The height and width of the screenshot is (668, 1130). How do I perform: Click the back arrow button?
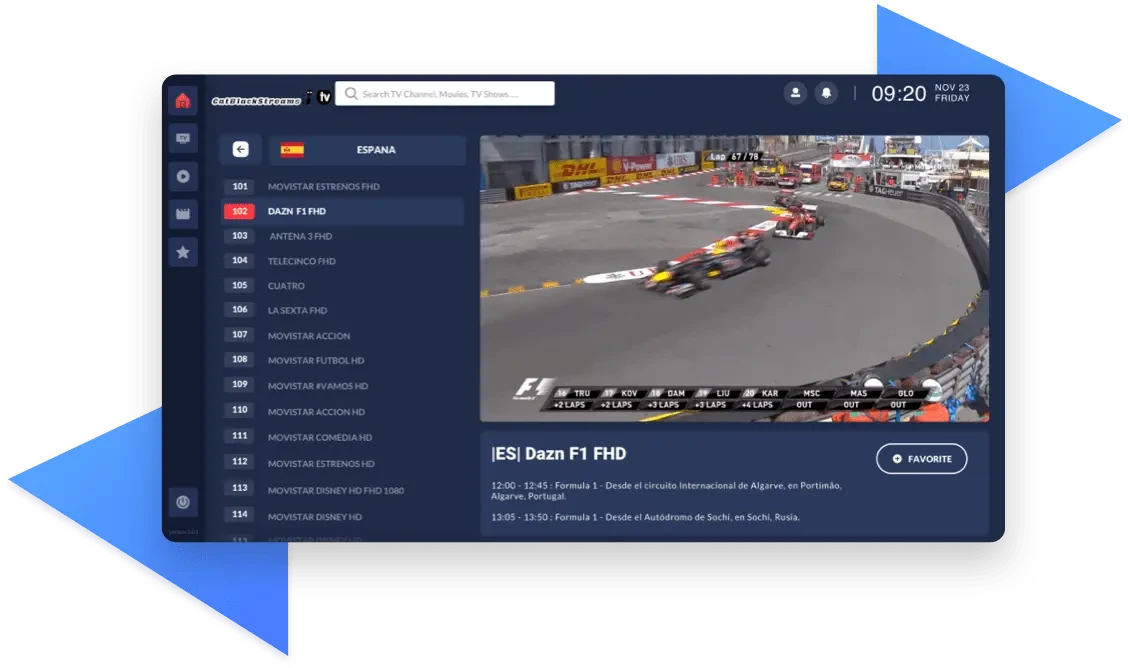click(240, 150)
